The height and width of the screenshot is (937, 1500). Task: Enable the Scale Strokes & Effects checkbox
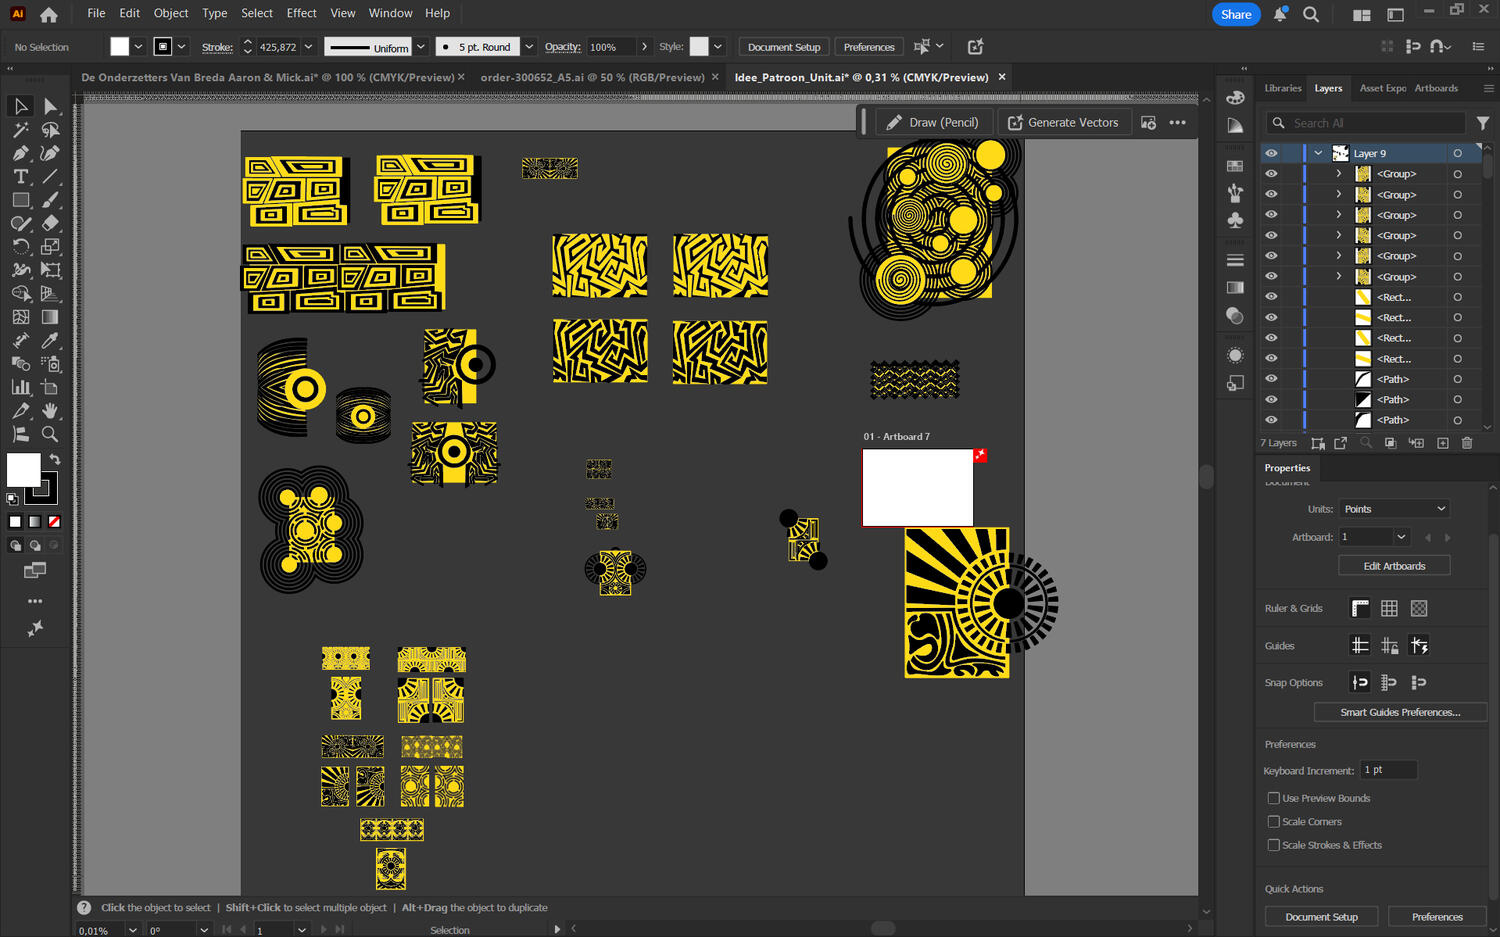tap(1274, 845)
